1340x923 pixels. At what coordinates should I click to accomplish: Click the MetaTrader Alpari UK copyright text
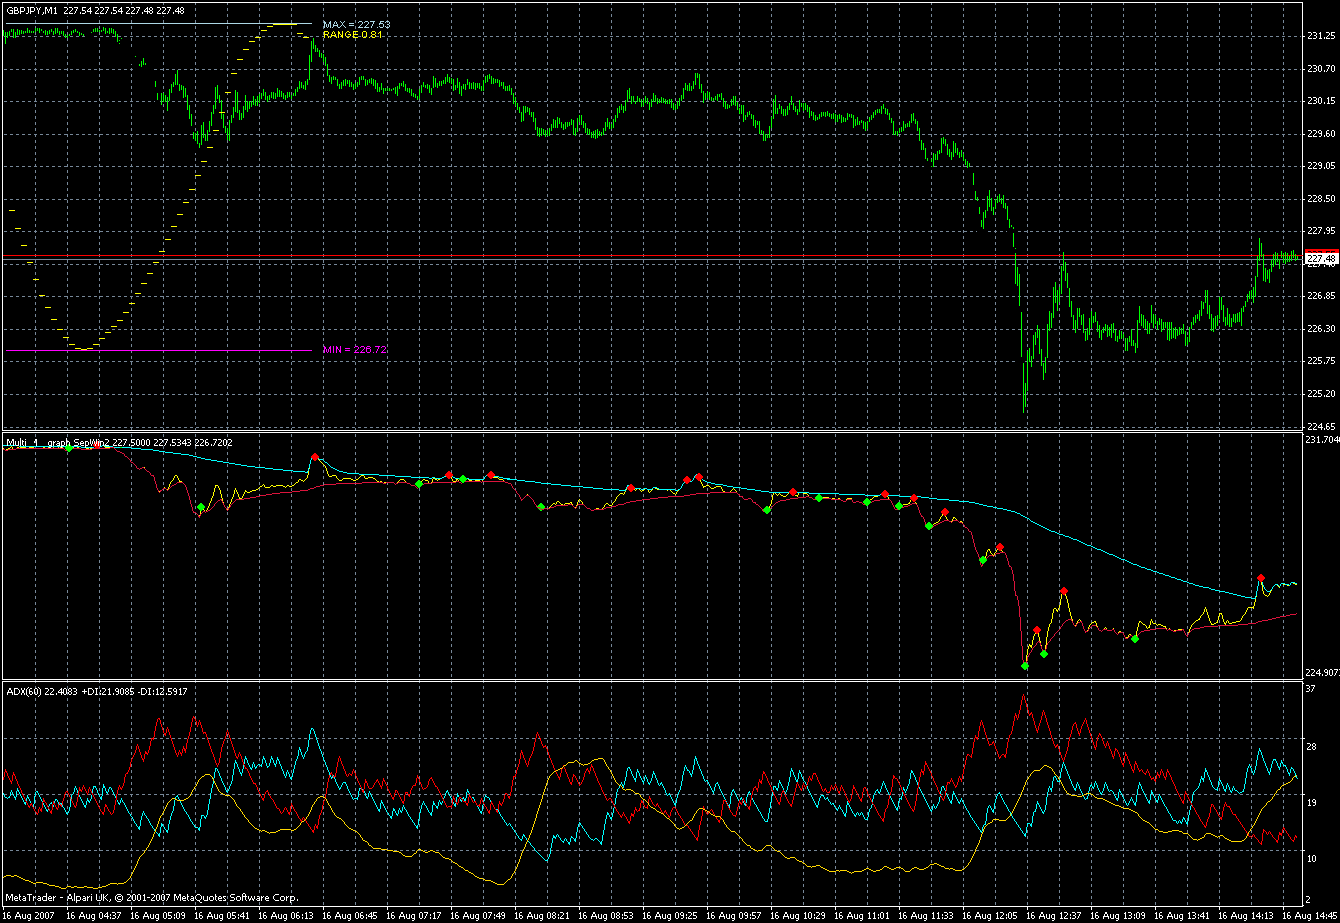pyautogui.click(x=150, y=899)
